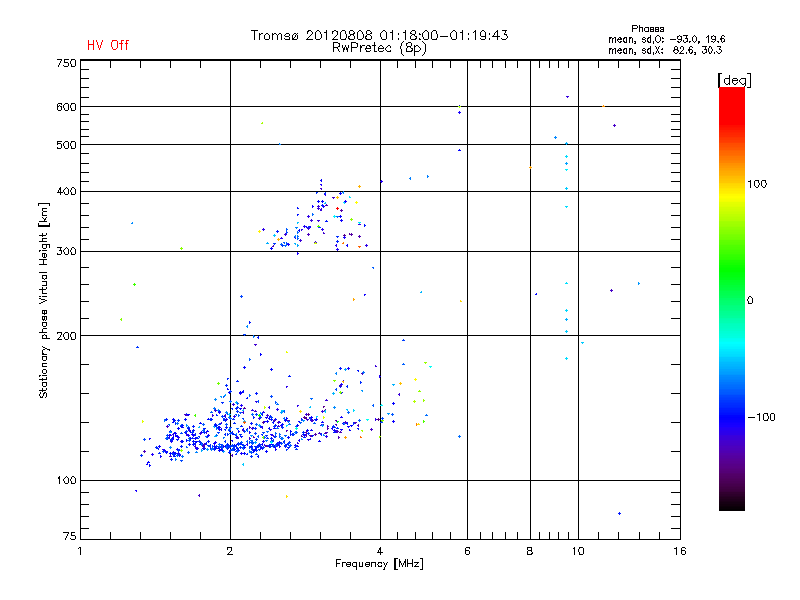Click the red 'HV Off' status label
Screen dimensions: 800x600
pos(108,45)
